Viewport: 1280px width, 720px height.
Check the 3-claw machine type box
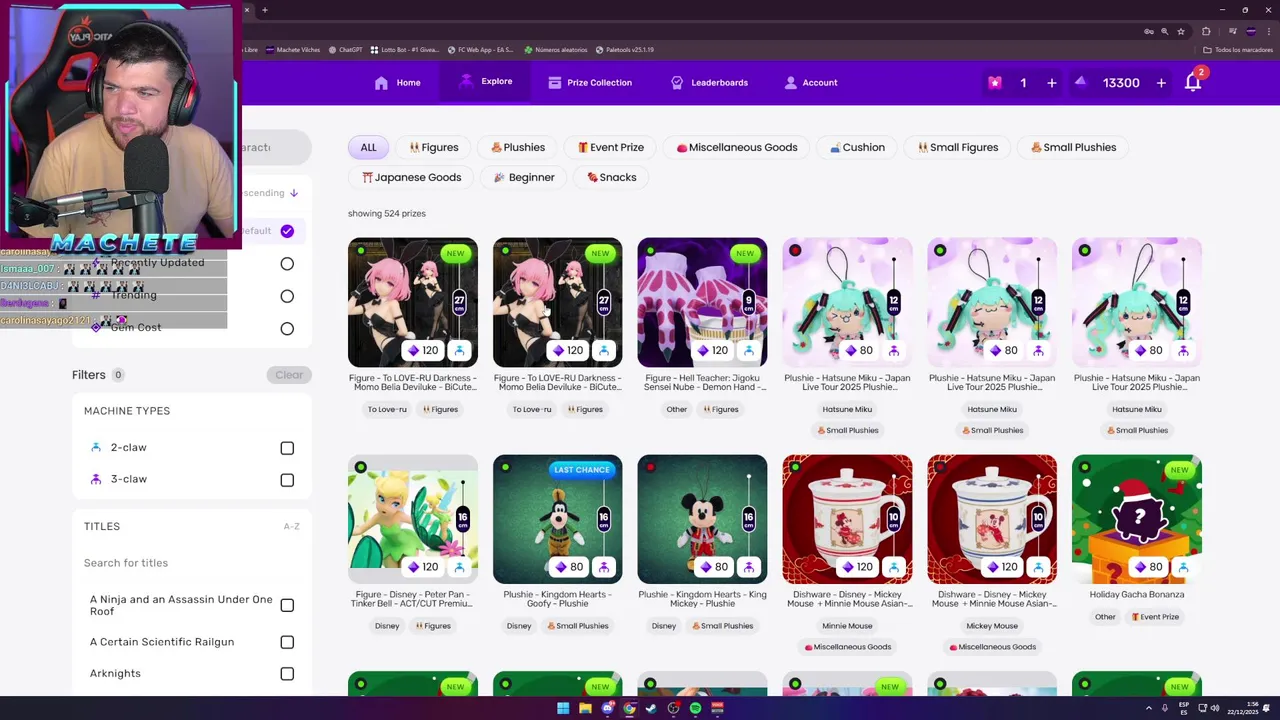pos(287,480)
